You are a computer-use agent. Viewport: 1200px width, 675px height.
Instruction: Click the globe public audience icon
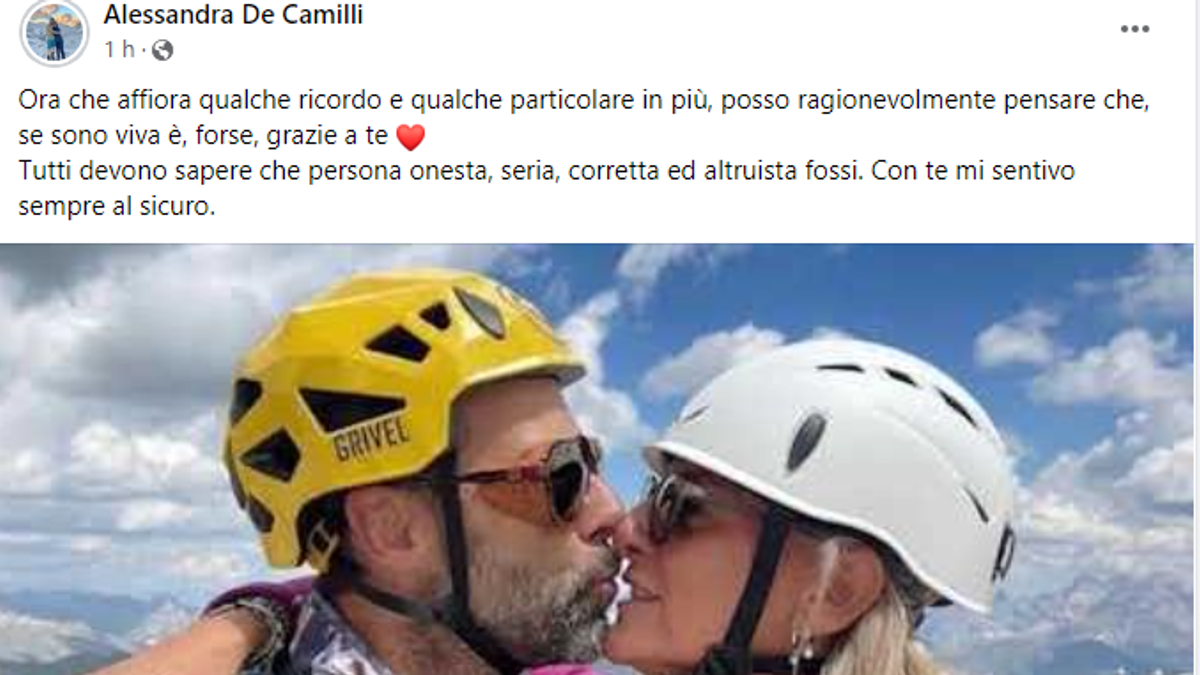[x=162, y=50]
